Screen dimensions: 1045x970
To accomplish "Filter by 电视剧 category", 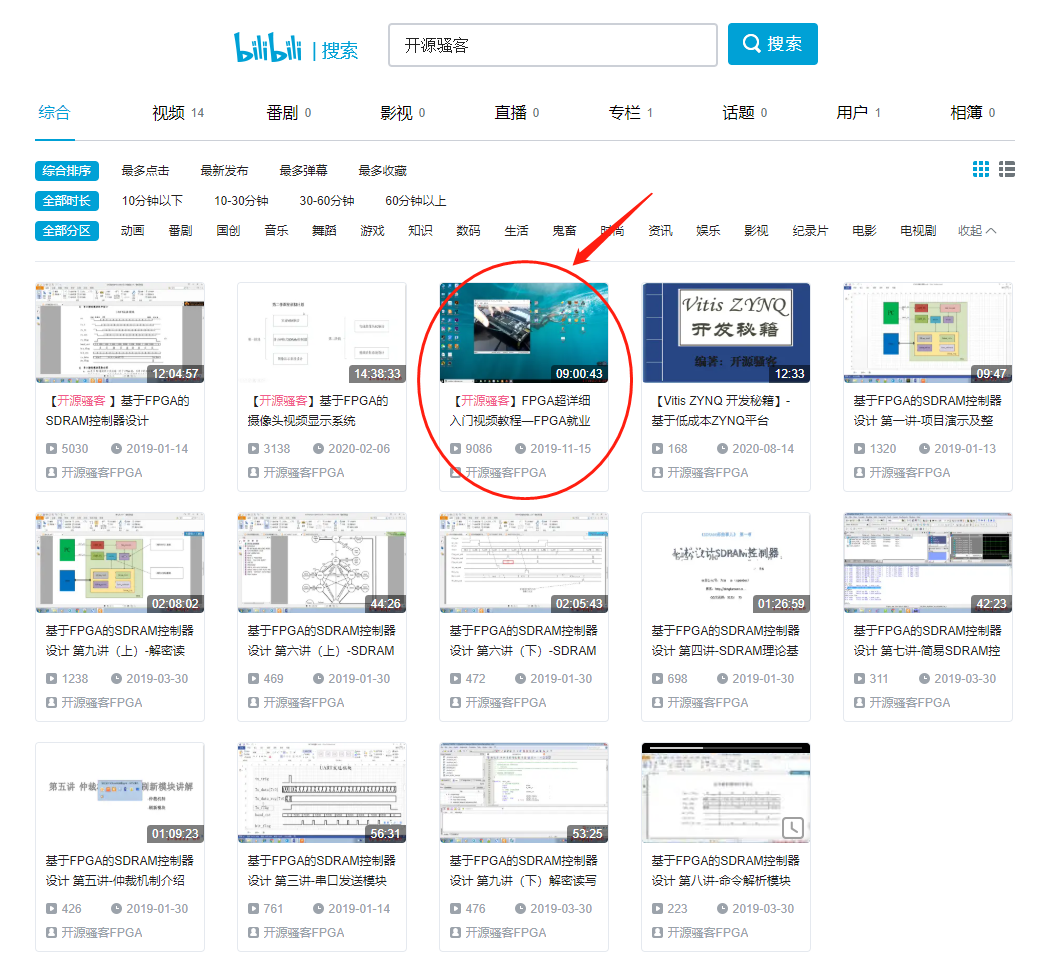I will click(918, 231).
